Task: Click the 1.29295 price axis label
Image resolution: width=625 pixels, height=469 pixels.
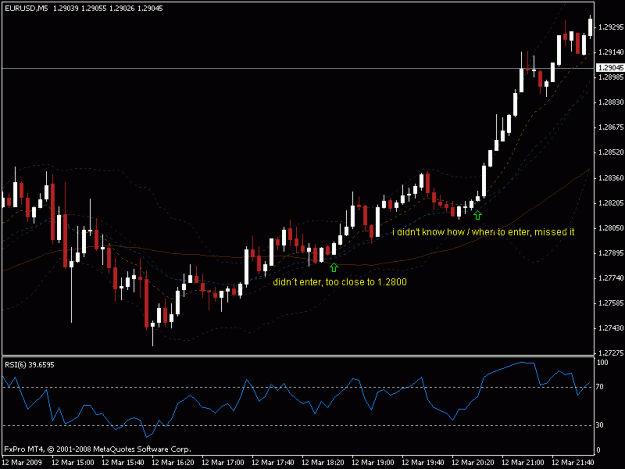Action: (x=611, y=27)
